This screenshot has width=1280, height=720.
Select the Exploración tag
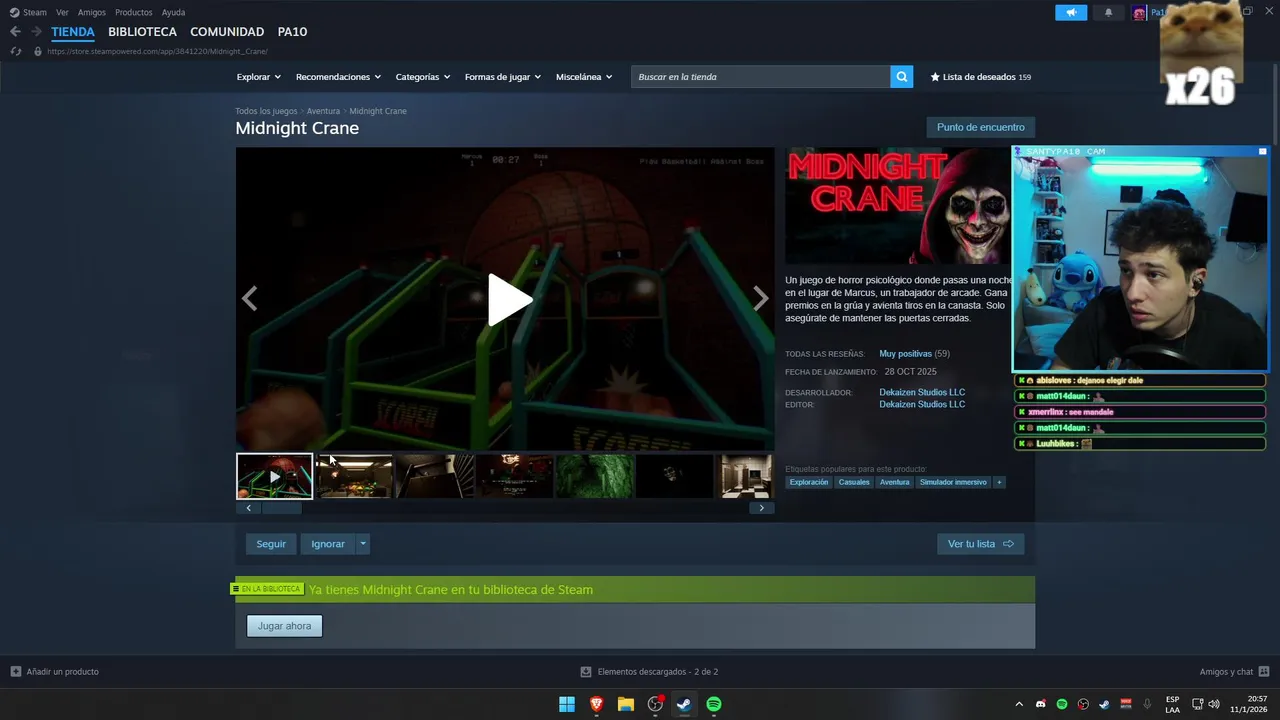[809, 482]
